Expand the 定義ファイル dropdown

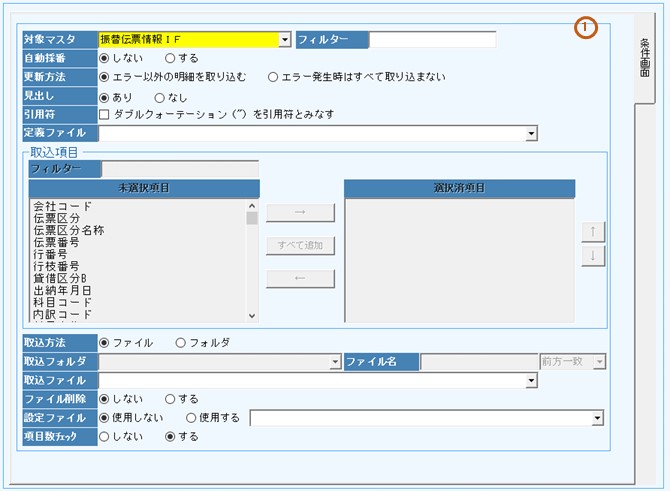531,132
